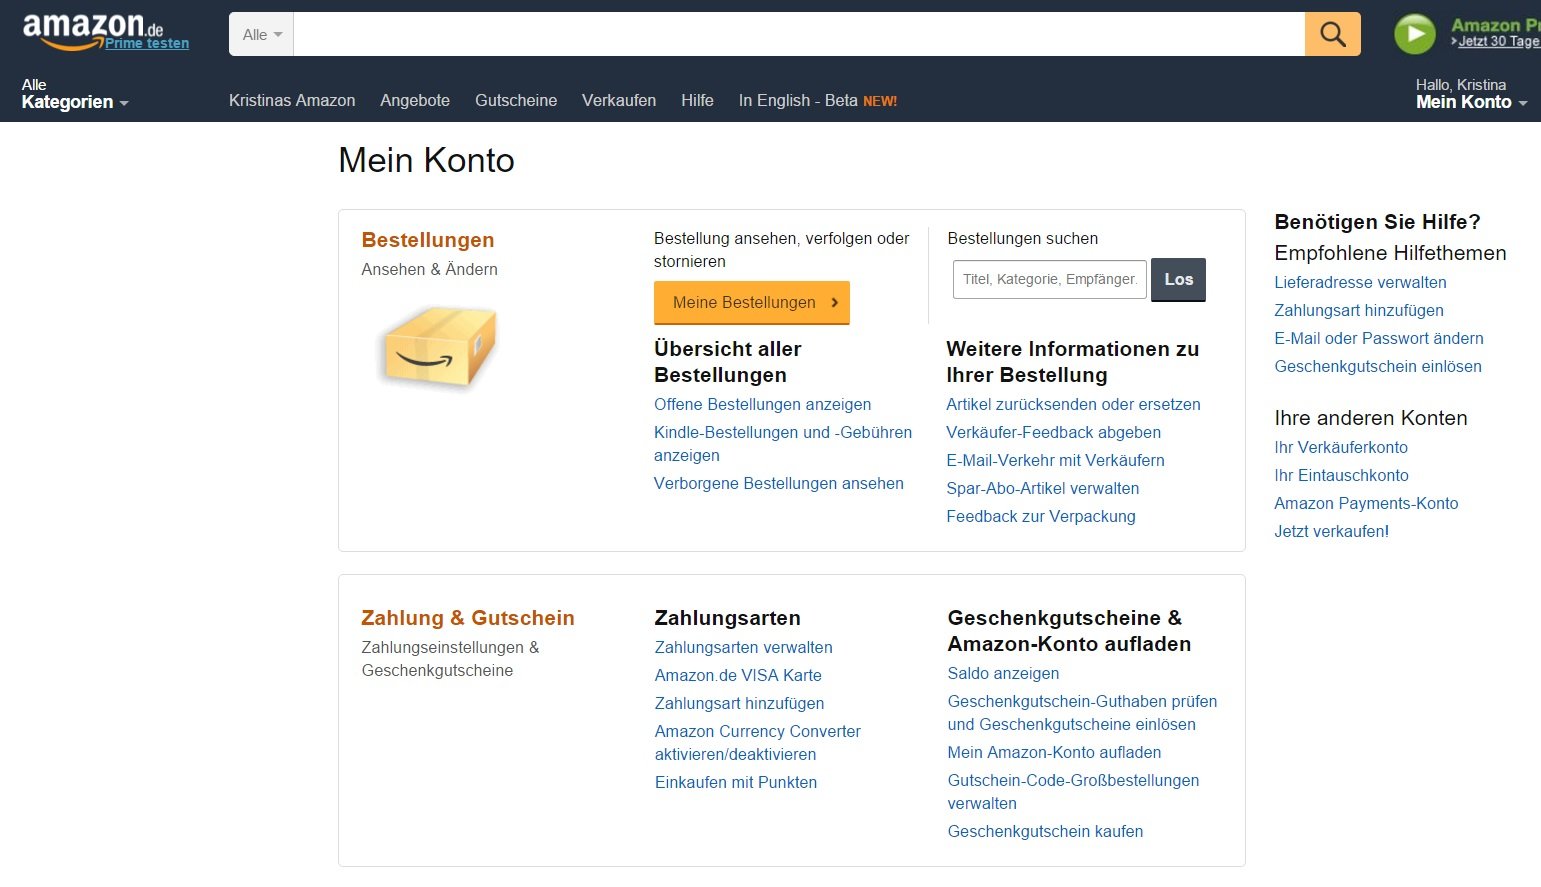Click Geschenkgutschein kaufen
The width and height of the screenshot is (1541, 887).
1045,831
